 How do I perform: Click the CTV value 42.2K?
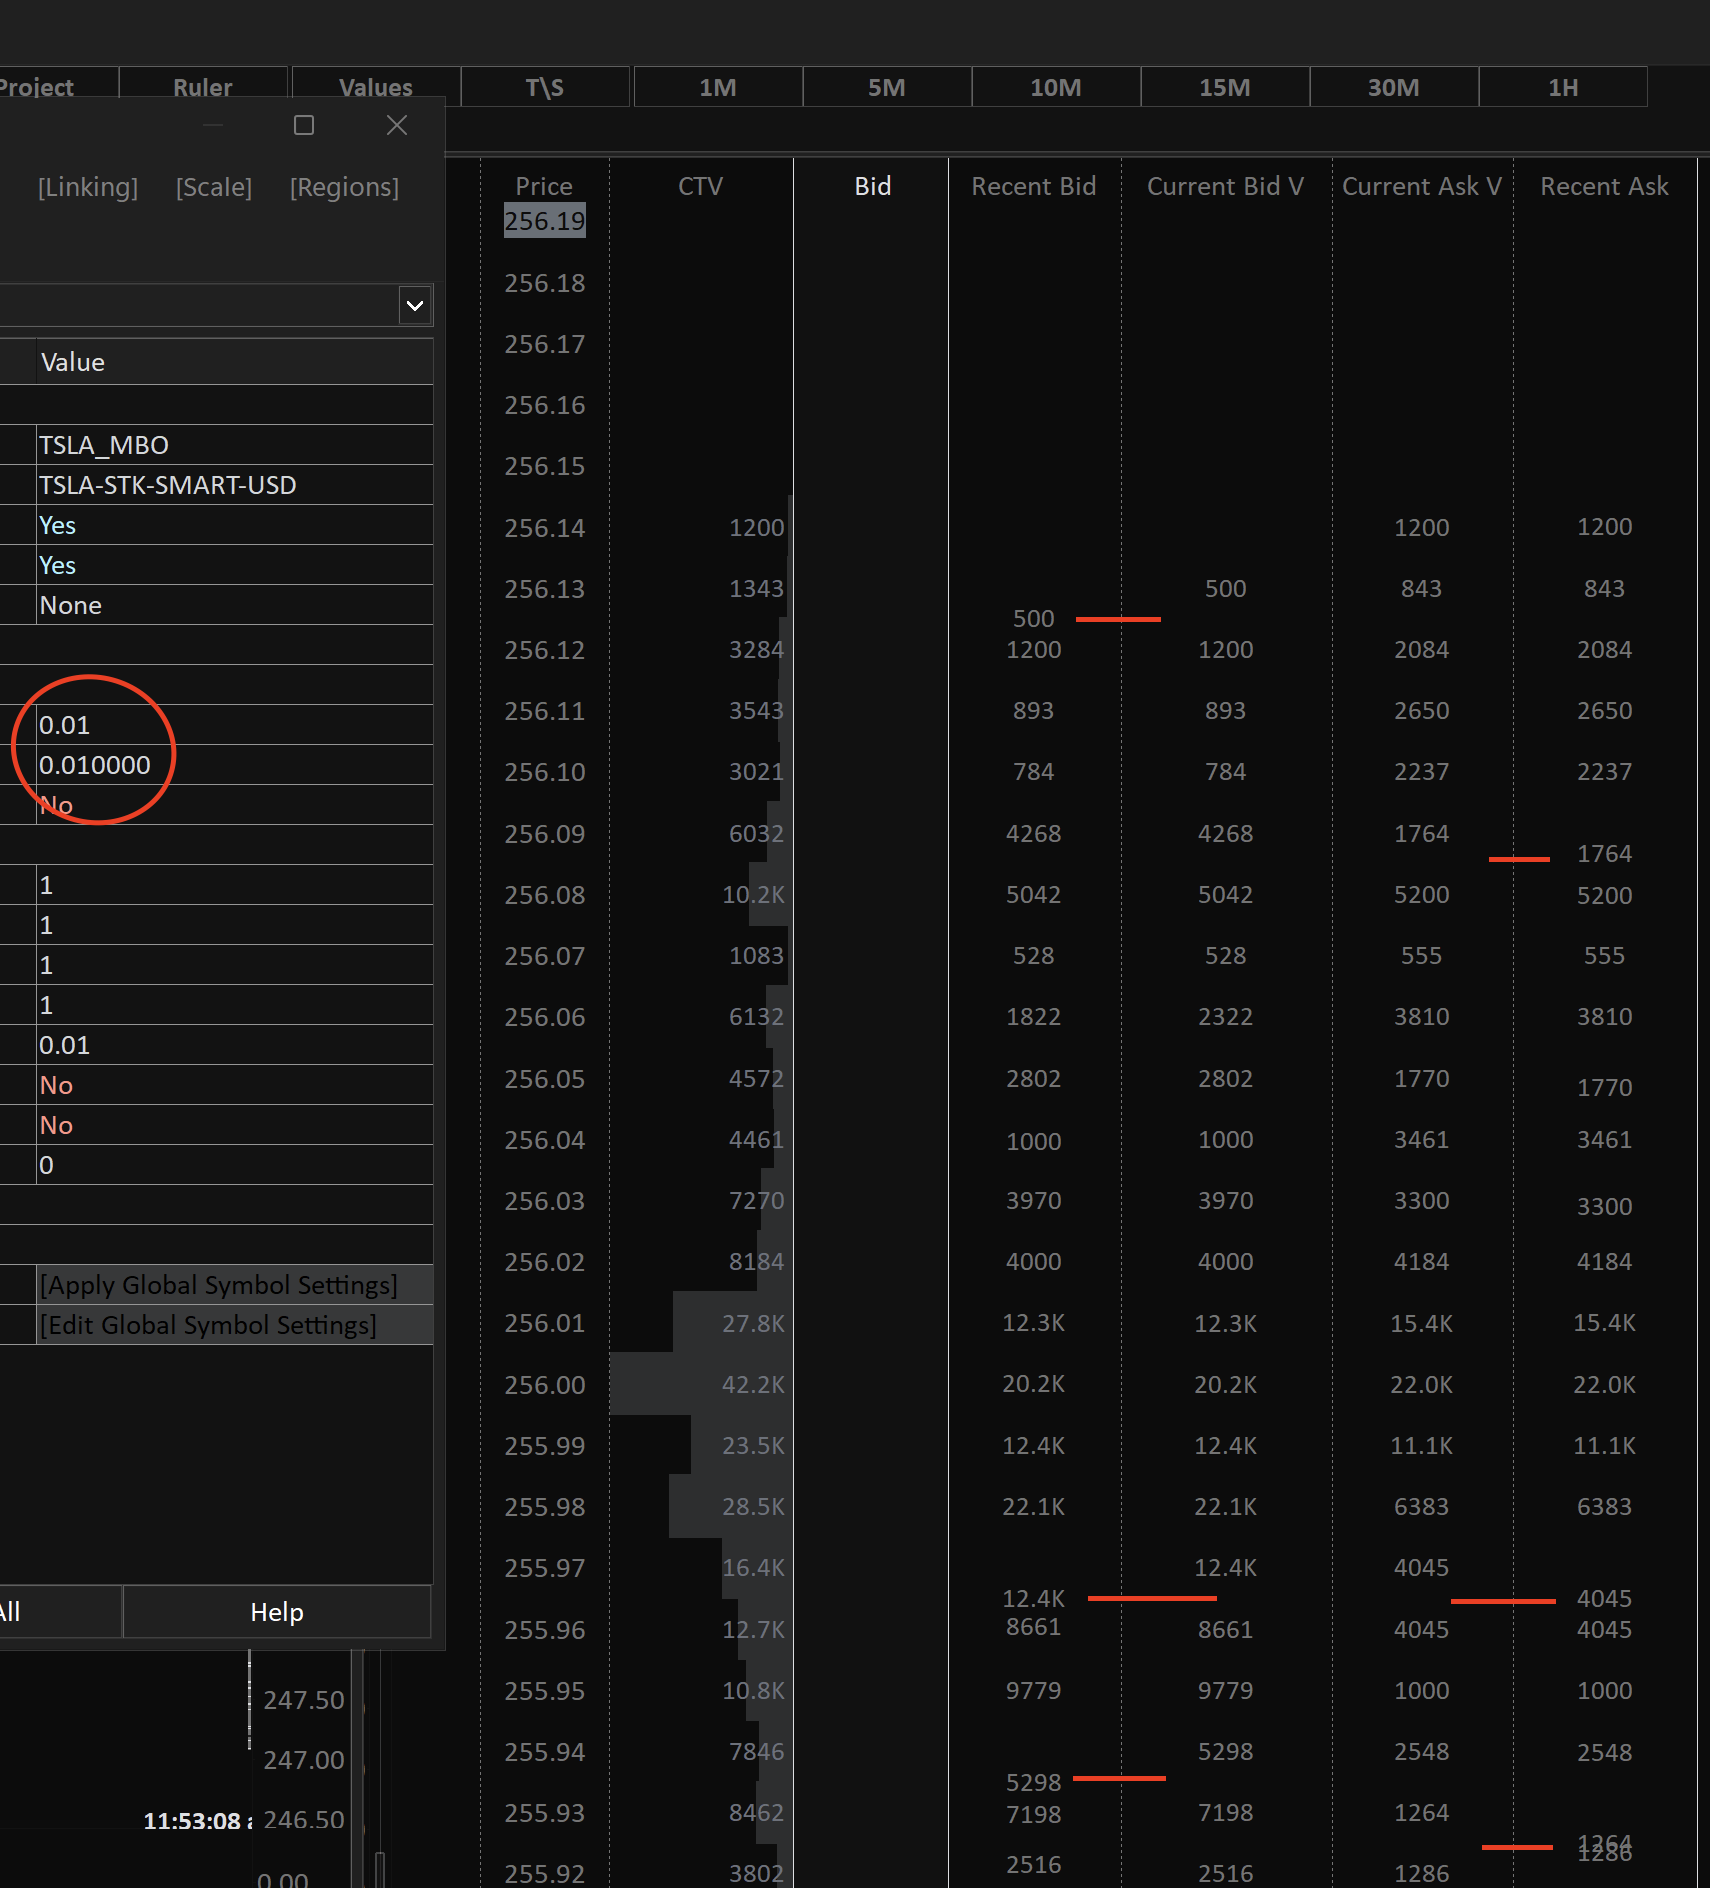pyautogui.click(x=753, y=1385)
